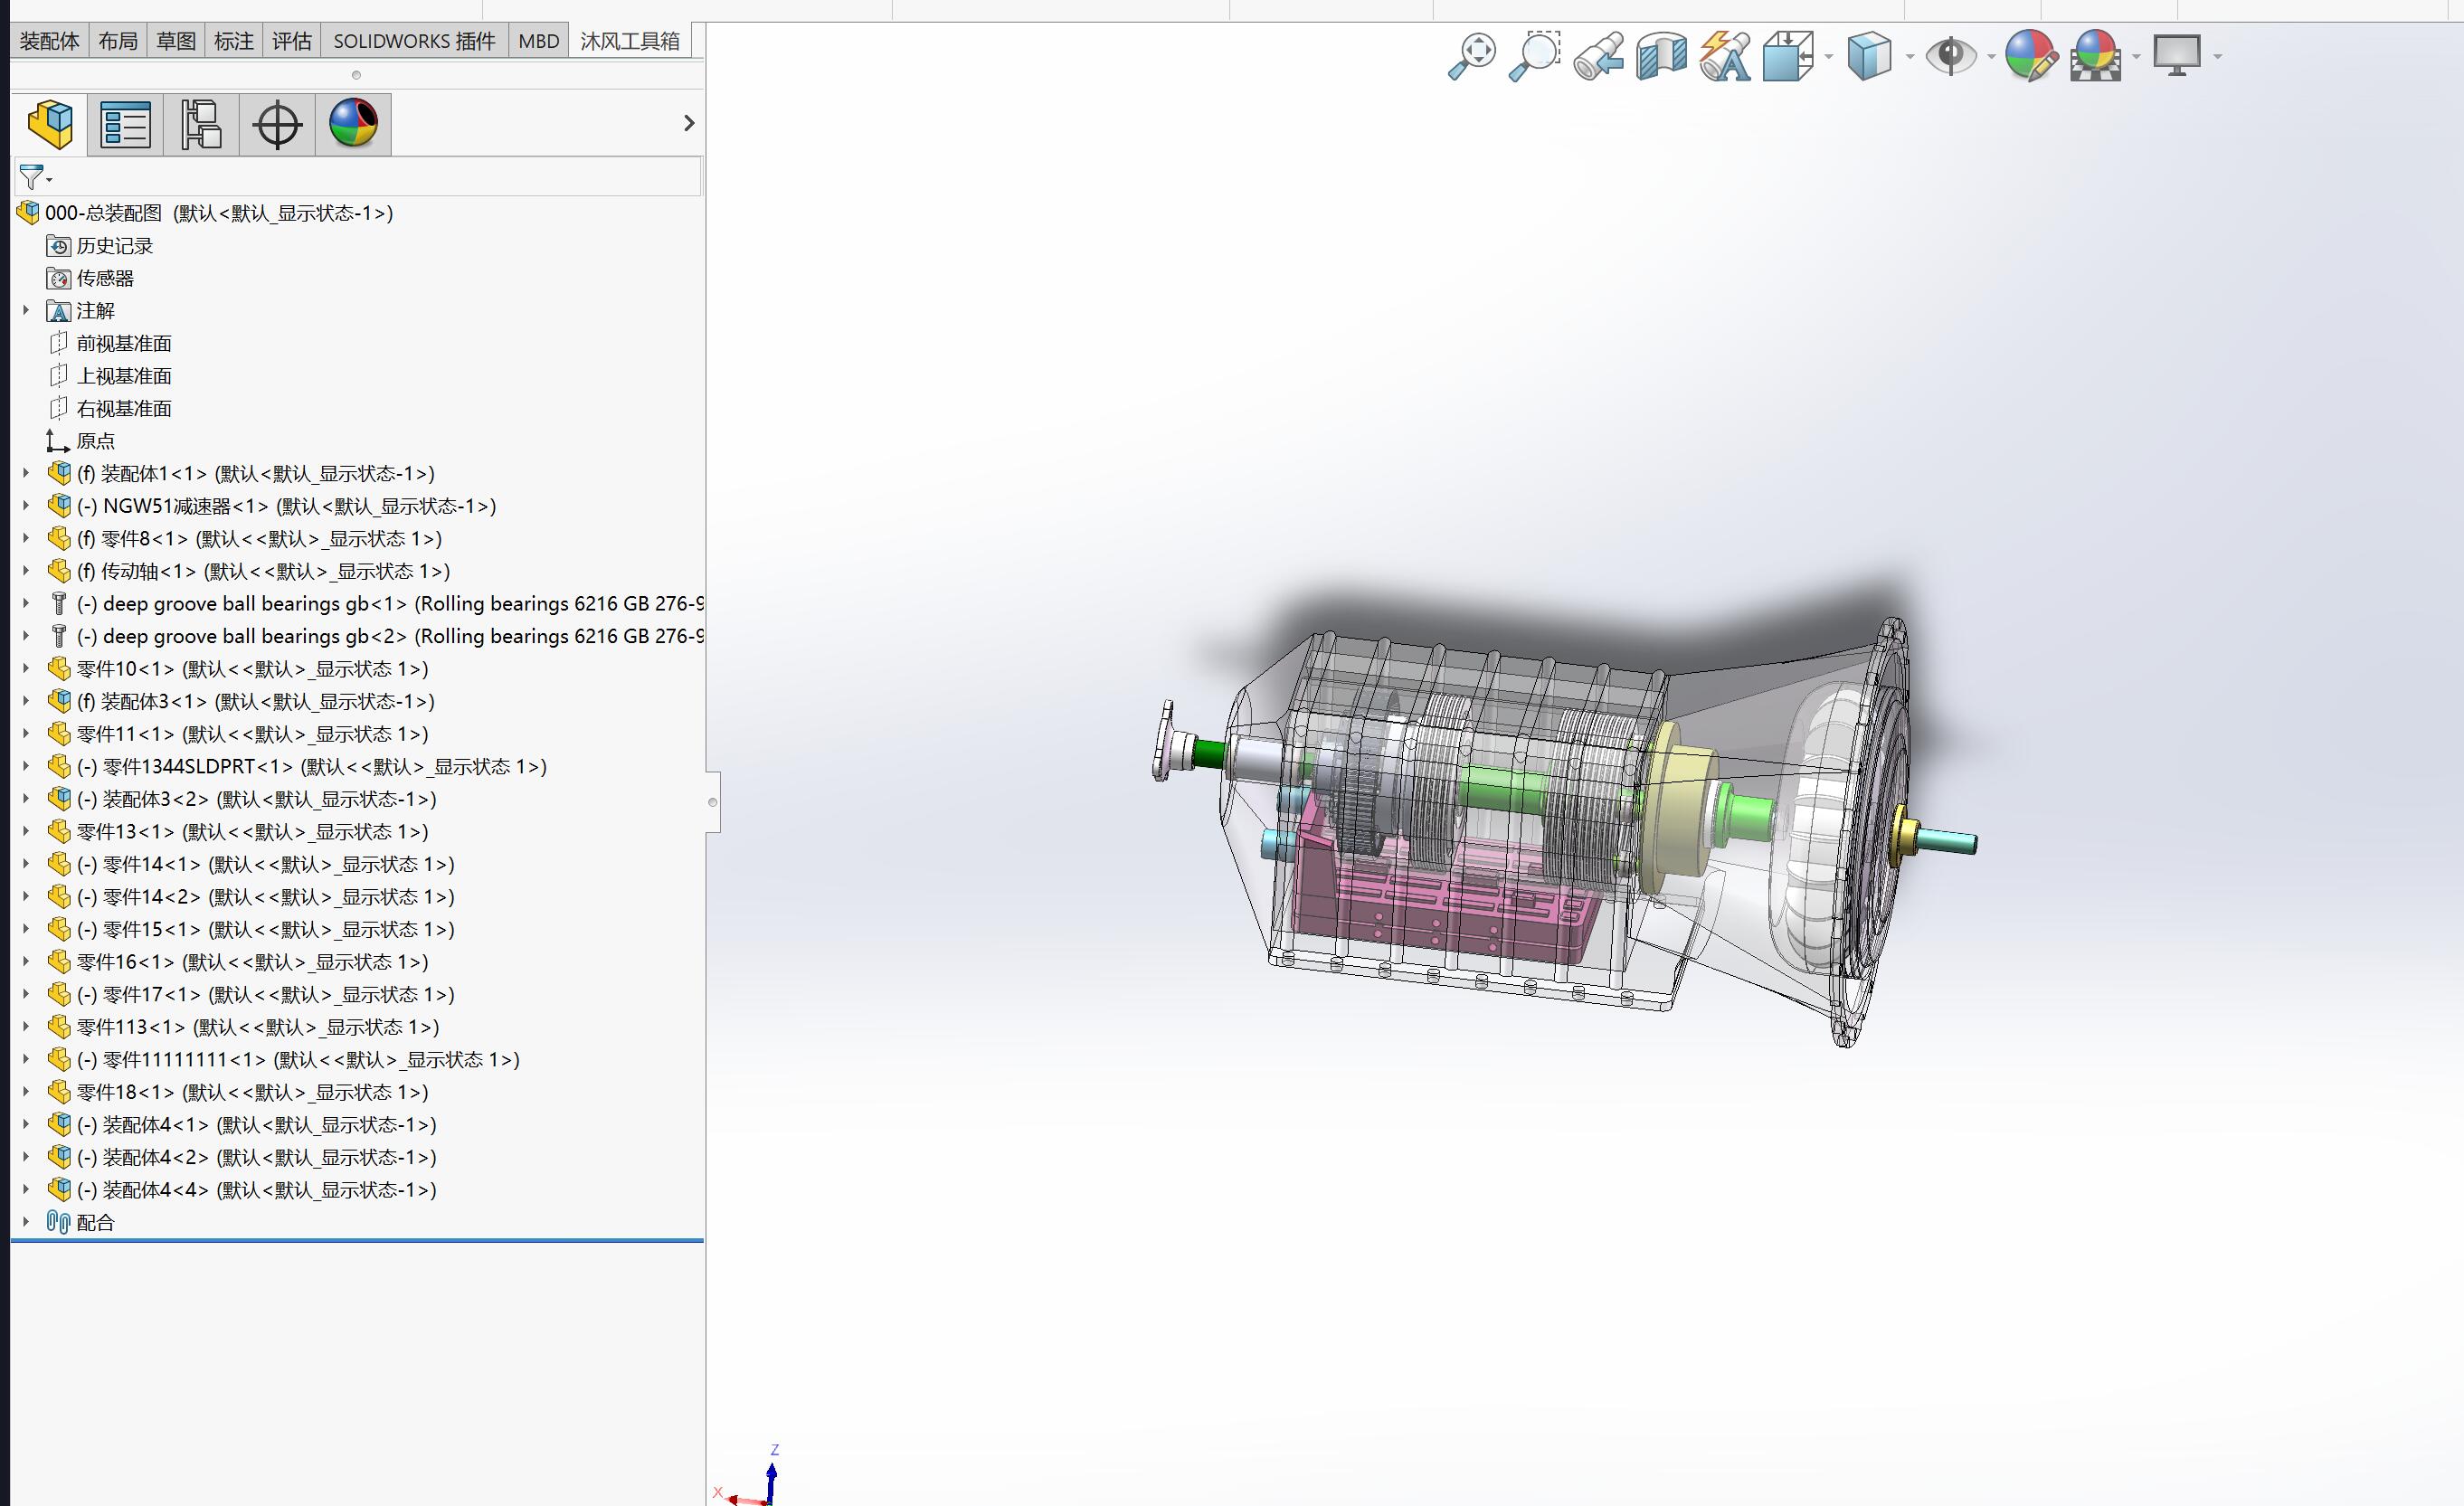Open the FeatureManager design tree tab
Screen dimensions: 2464x1506
(x=50, y=124)
